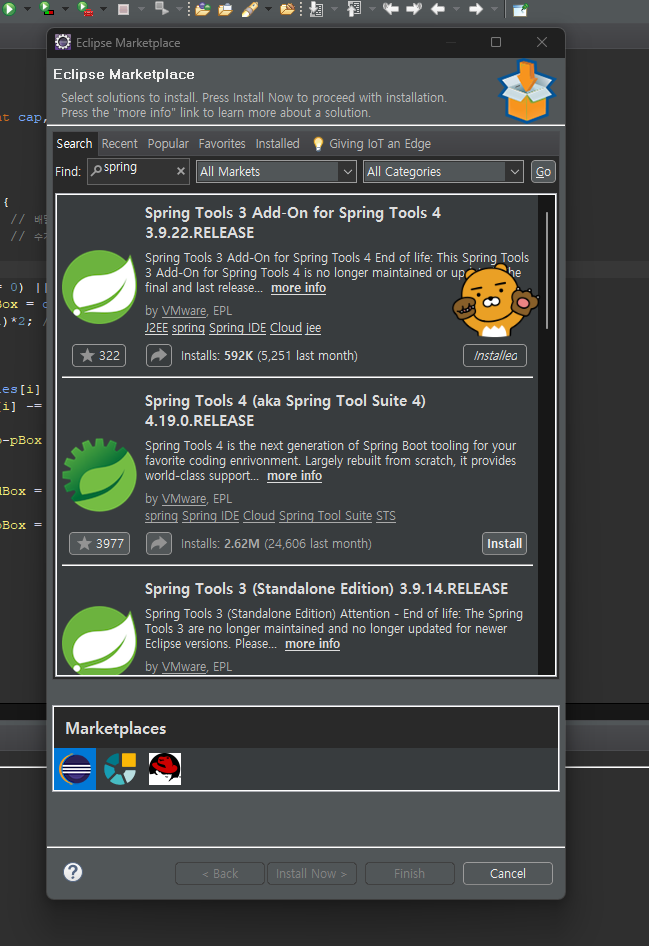
Task: Click the Find search field containing spring
Action: point(138,171)
